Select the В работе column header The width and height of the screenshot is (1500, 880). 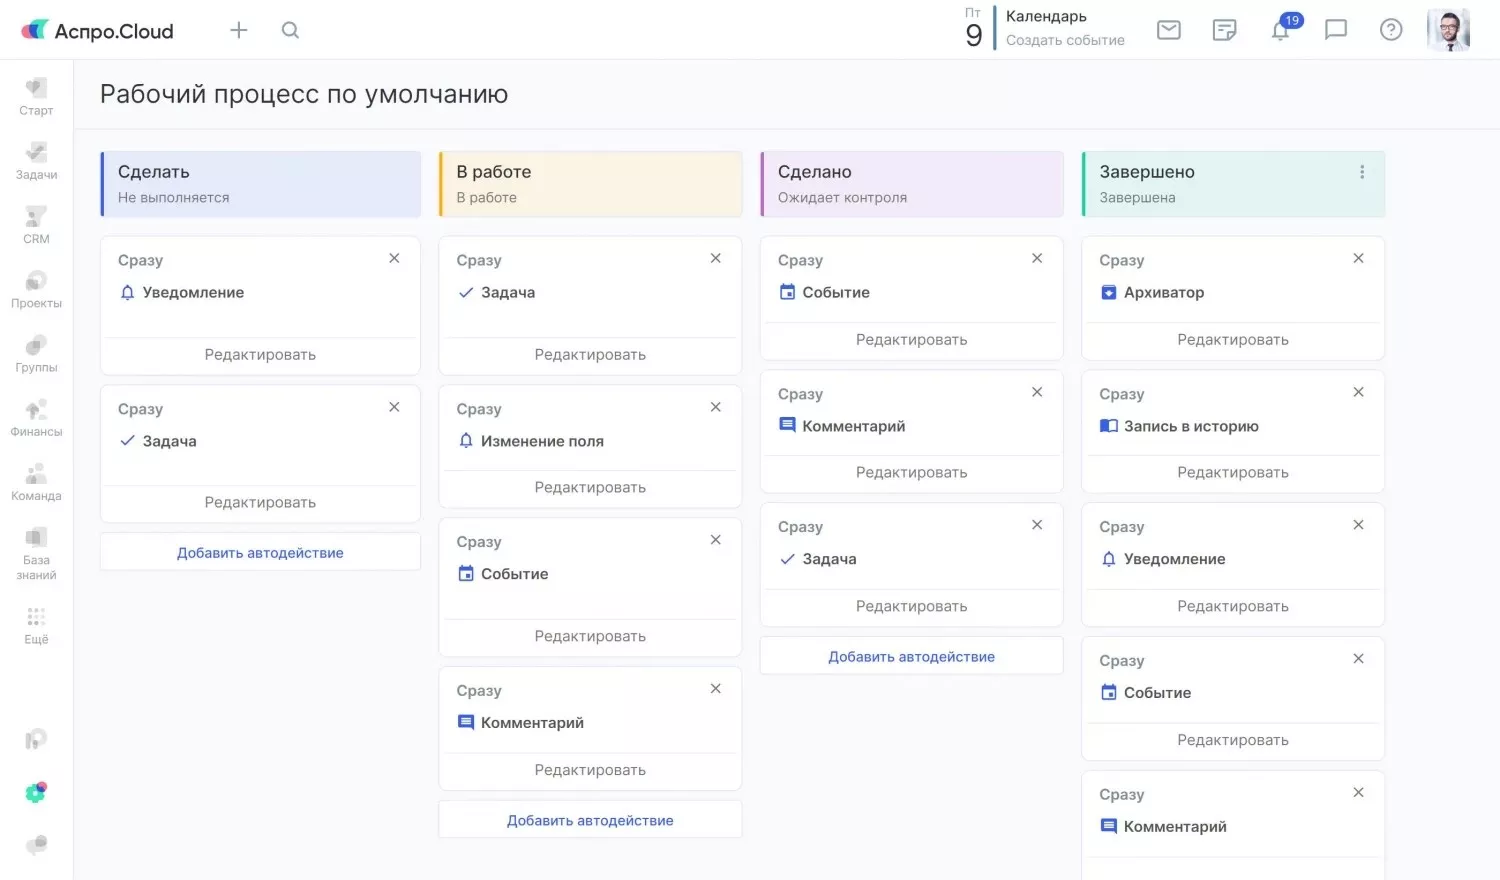pyautogui.click(x=590, y=183)
